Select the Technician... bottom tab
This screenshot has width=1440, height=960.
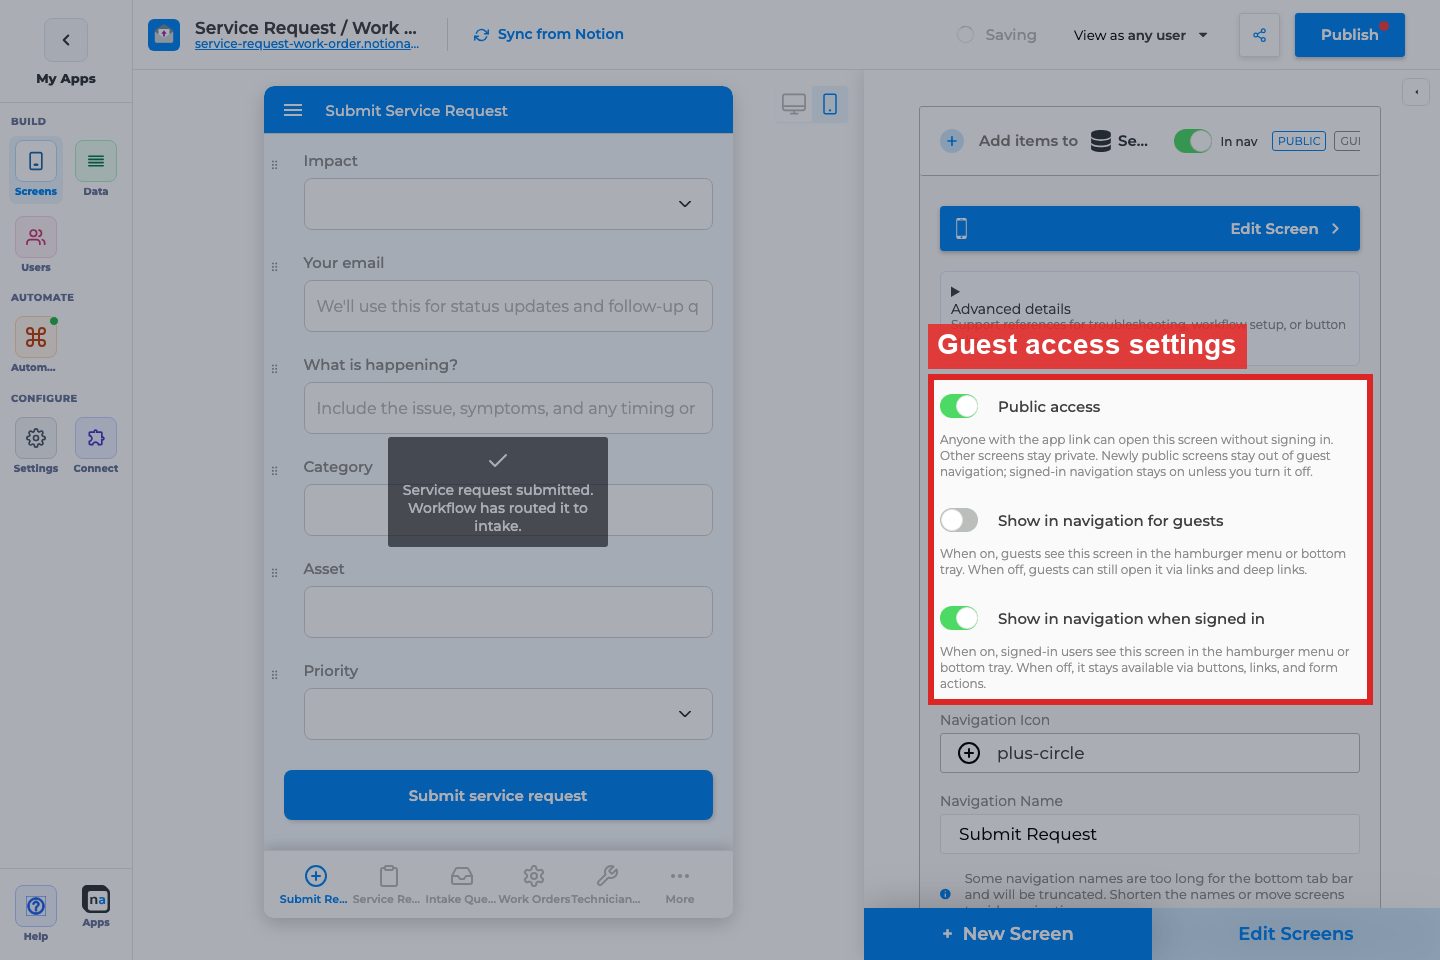pyautogui.click(x=606, y=885)
